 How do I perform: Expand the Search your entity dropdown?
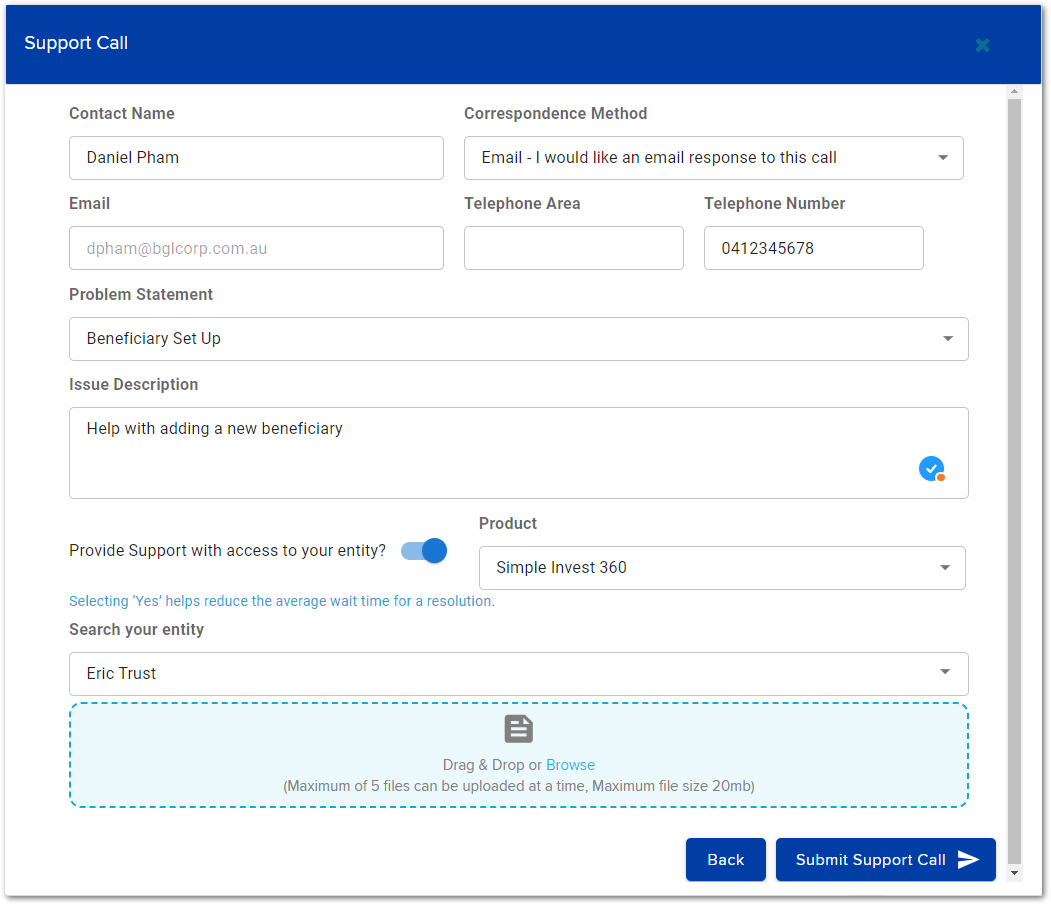tap(519, 674)
